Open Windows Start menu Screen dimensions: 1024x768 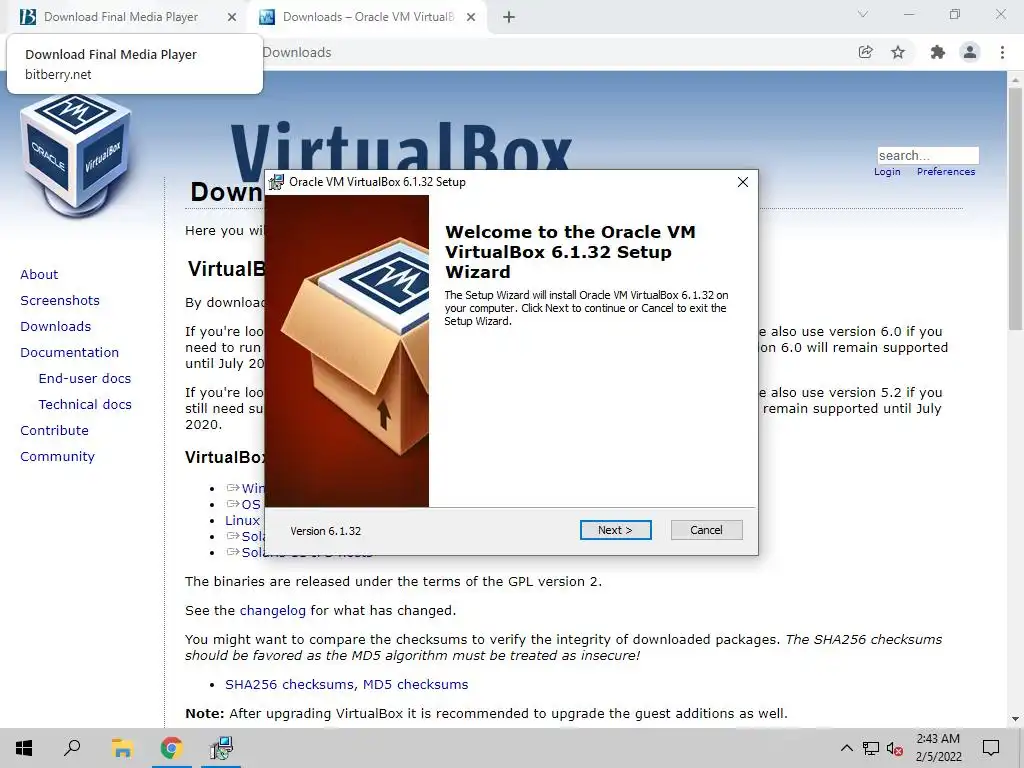tap(24, 748)
